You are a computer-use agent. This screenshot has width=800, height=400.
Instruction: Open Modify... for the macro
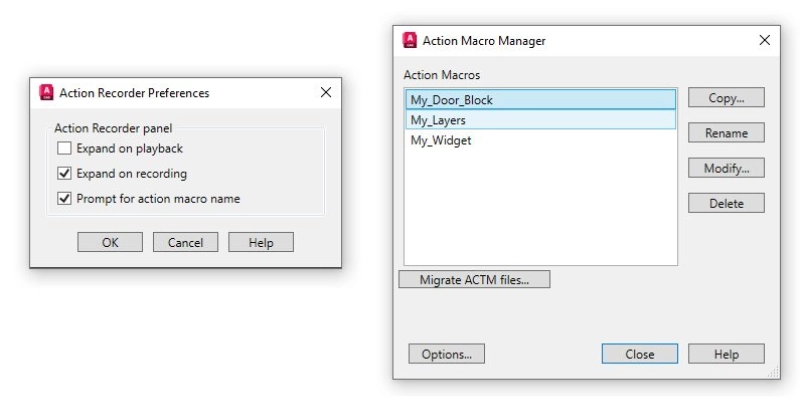click(727, 168)
